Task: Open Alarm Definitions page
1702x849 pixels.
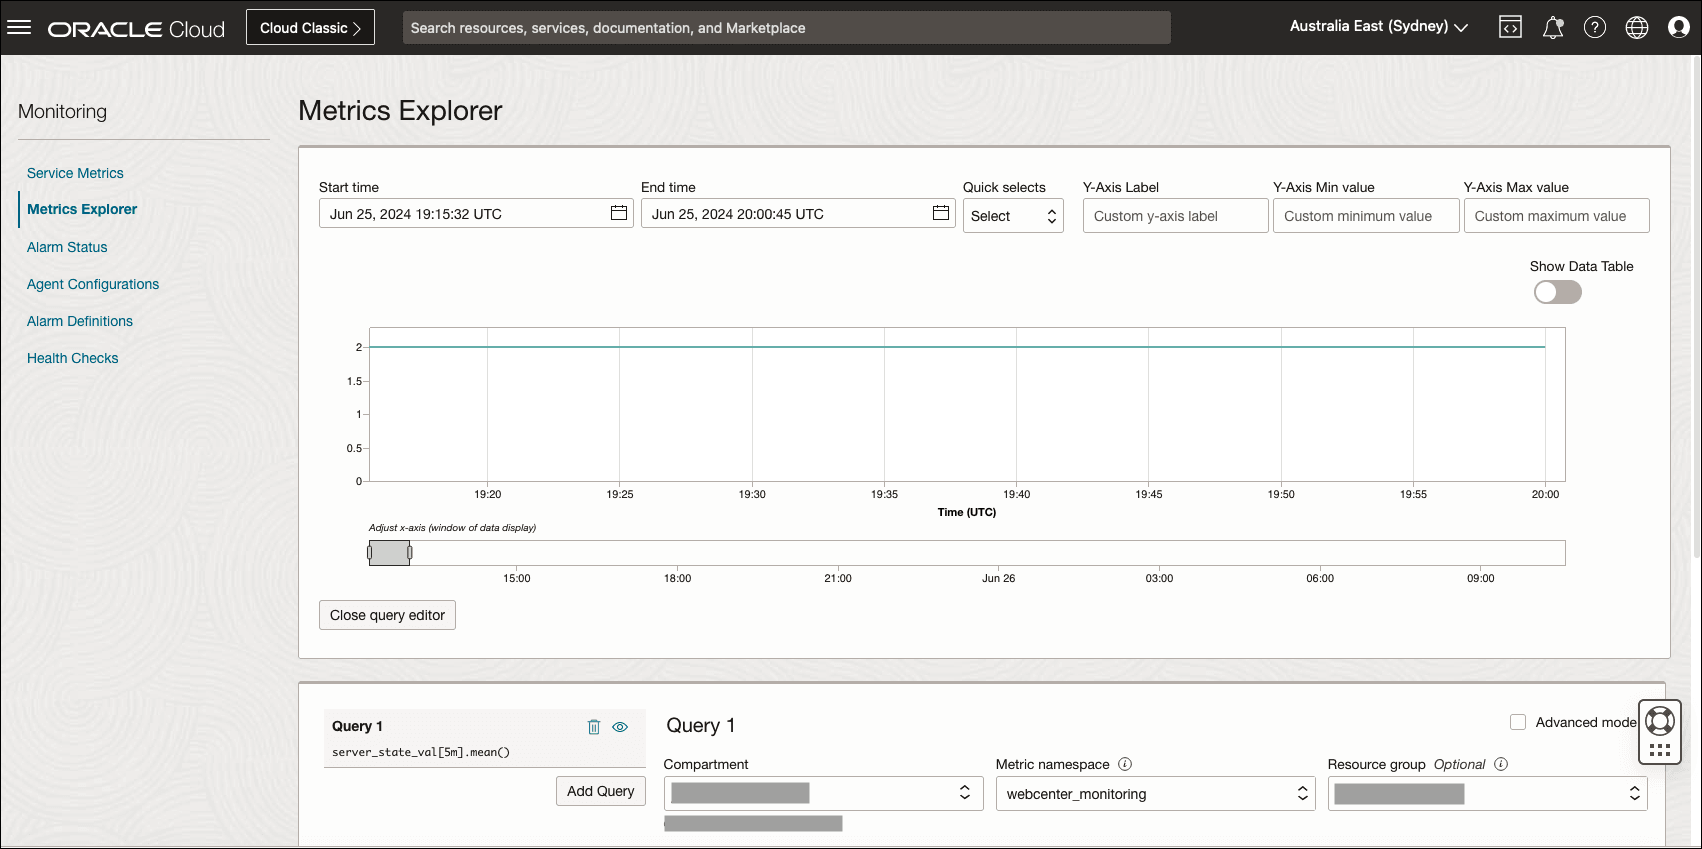Action: tap(80, 321)
